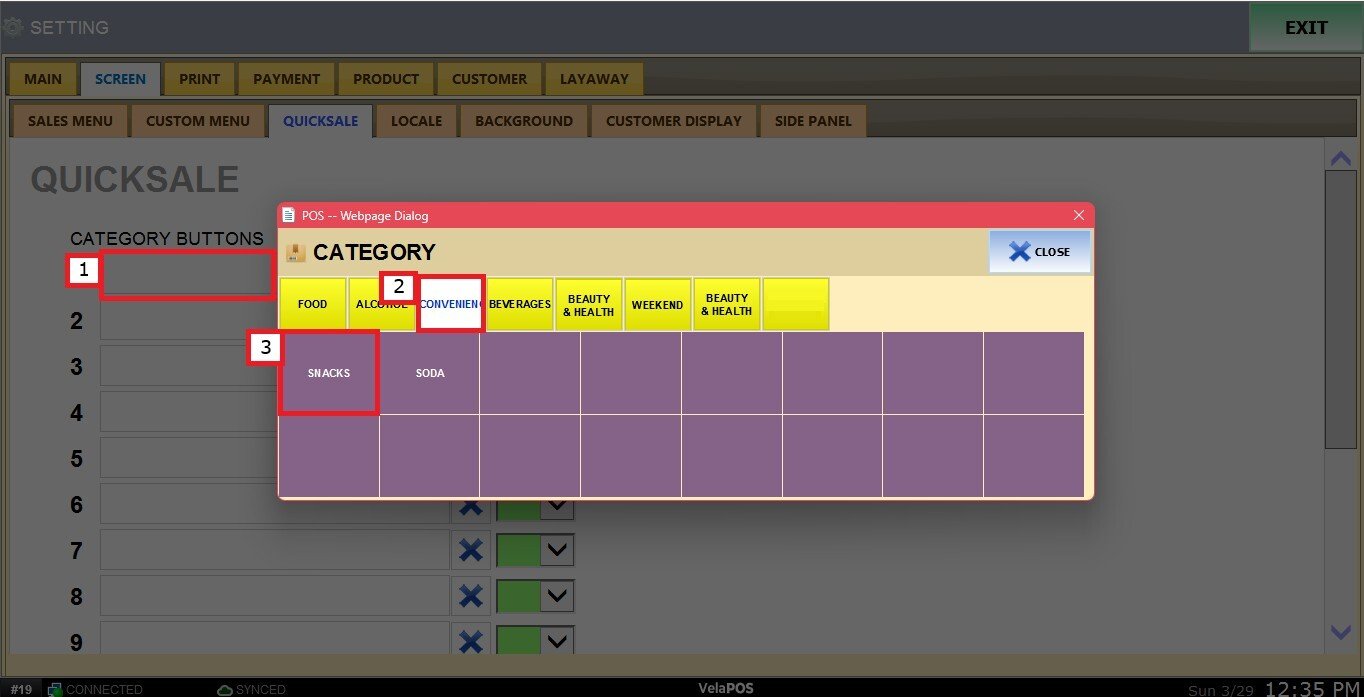This screenshot has height=697, width=1364.
Task: Click the network Connected status icon
Action: pyautogui.click(x=56, y=689)
